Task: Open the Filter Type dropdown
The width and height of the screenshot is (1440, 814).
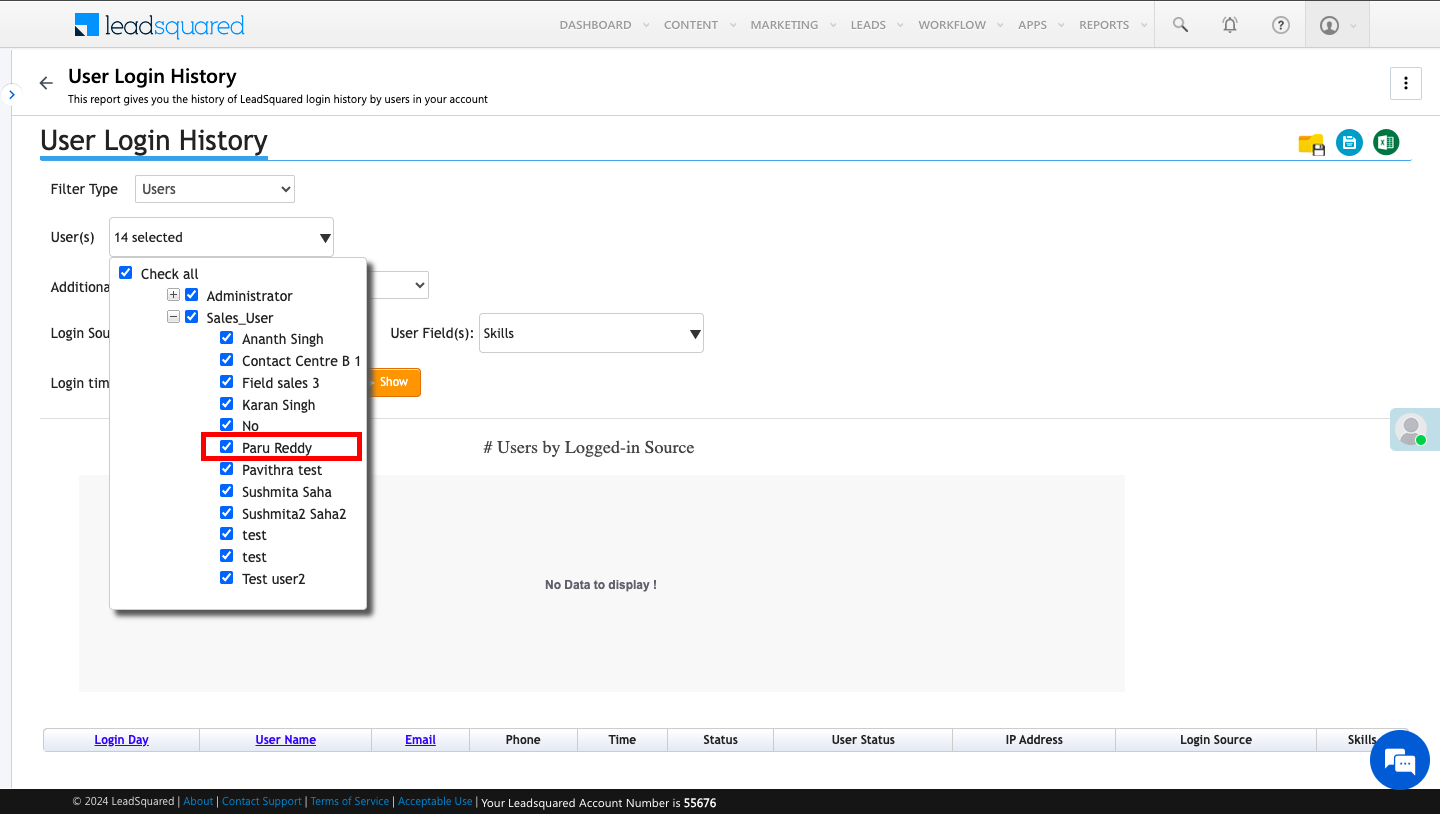Action: pyautogui.click(x=215, y=189)
